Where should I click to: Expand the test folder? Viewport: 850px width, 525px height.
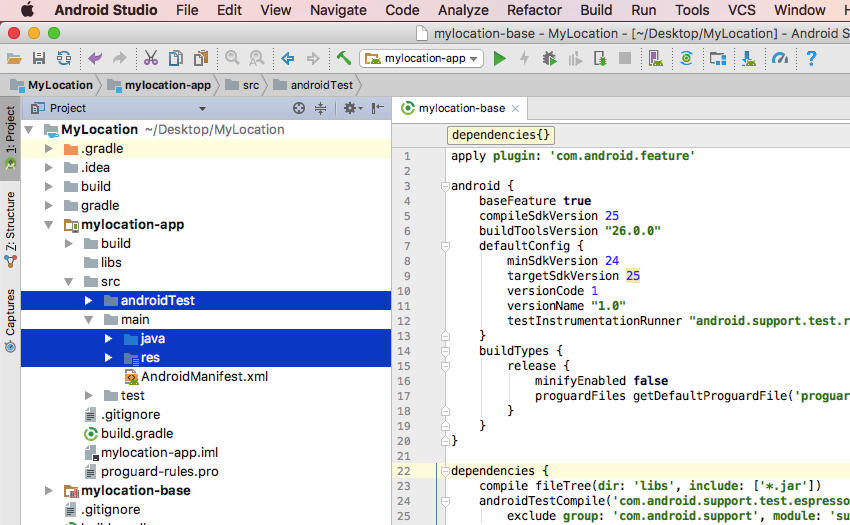[x=88, y=395]
